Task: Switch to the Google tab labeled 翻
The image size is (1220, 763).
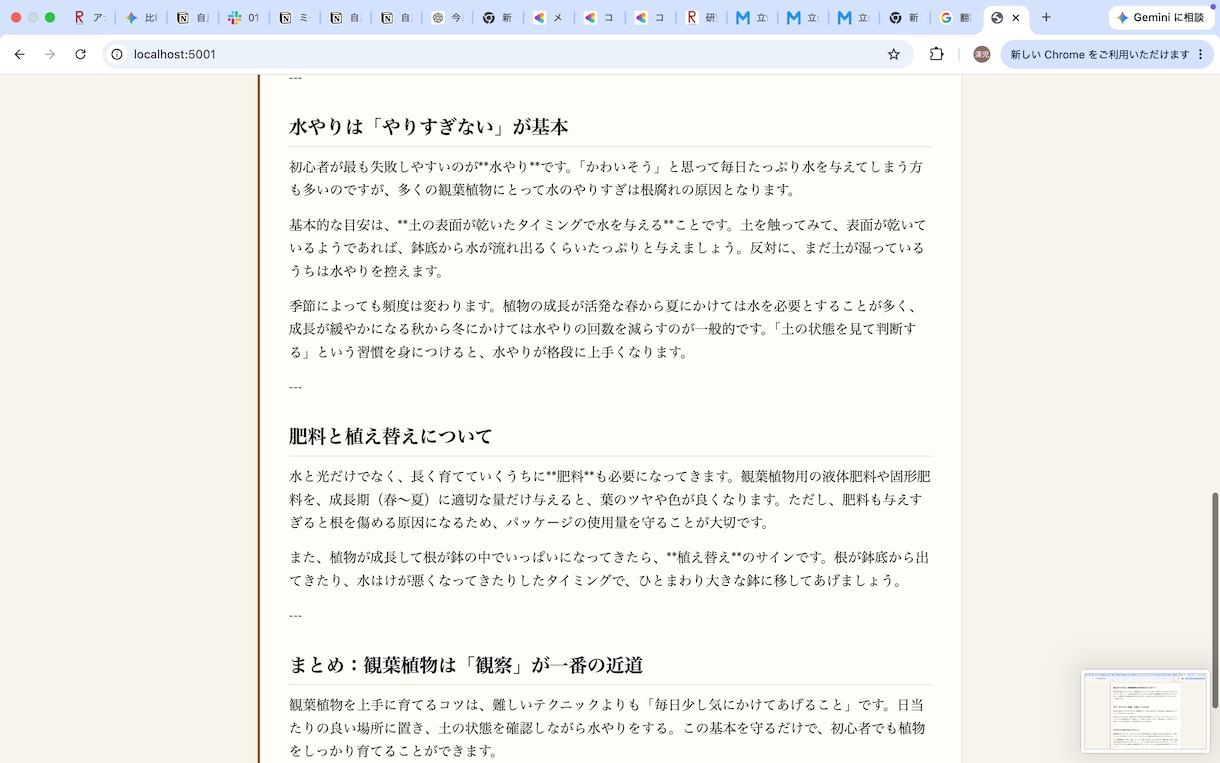Action: (x=955, y=18)
